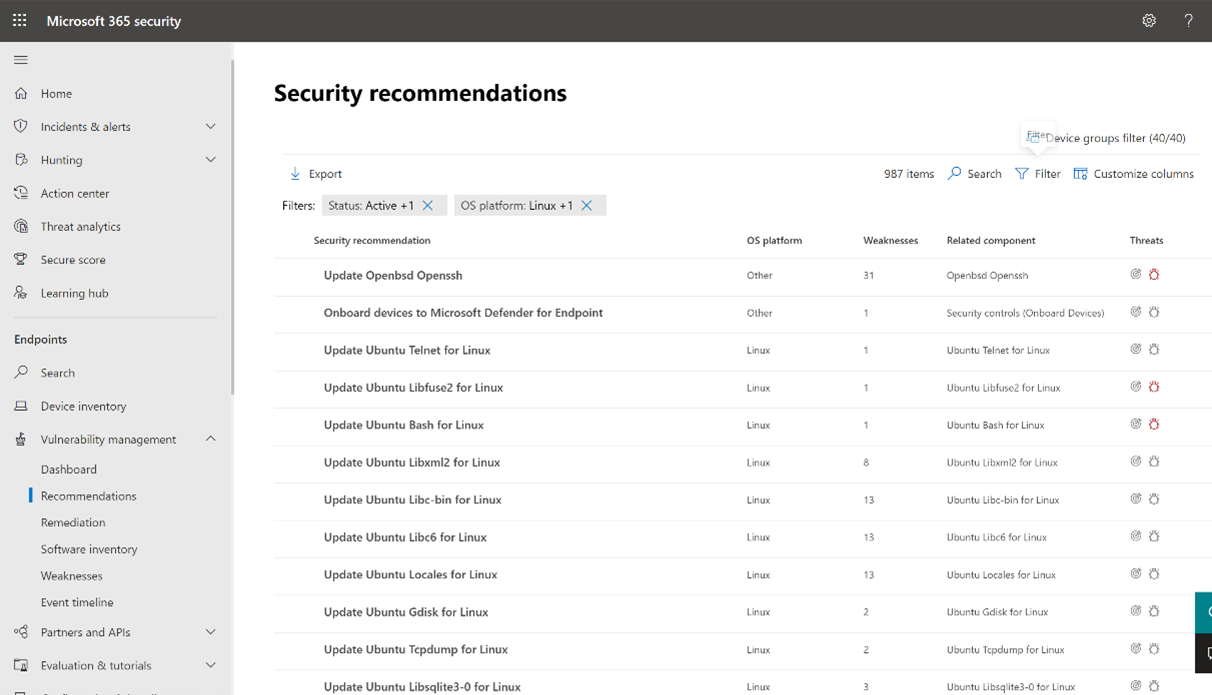Image resolution: width=1212 pixels, height=695 pixels.
Task: Expand the Incidents & alerts section
Action: tap(210, 126)
